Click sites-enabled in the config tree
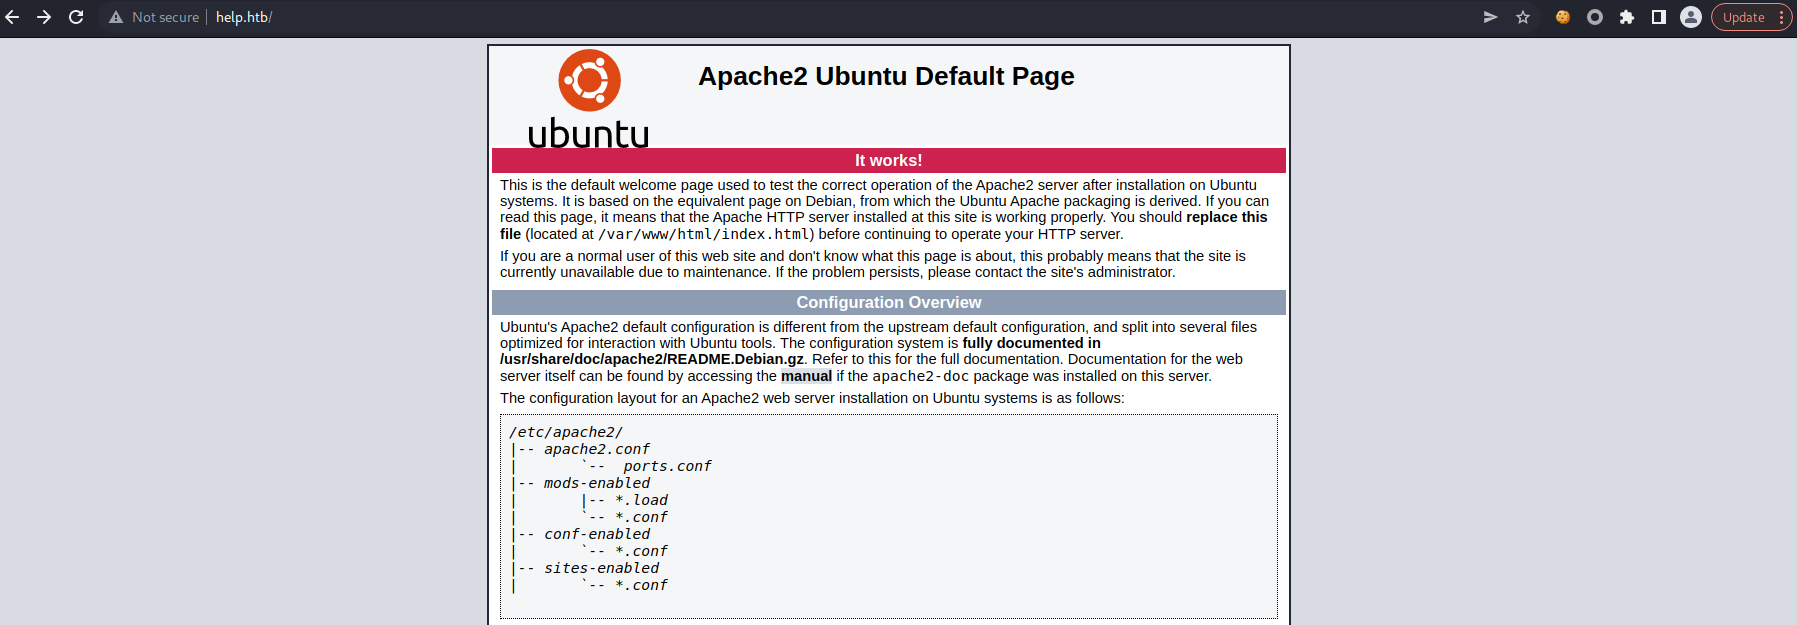 pos(601,568)
